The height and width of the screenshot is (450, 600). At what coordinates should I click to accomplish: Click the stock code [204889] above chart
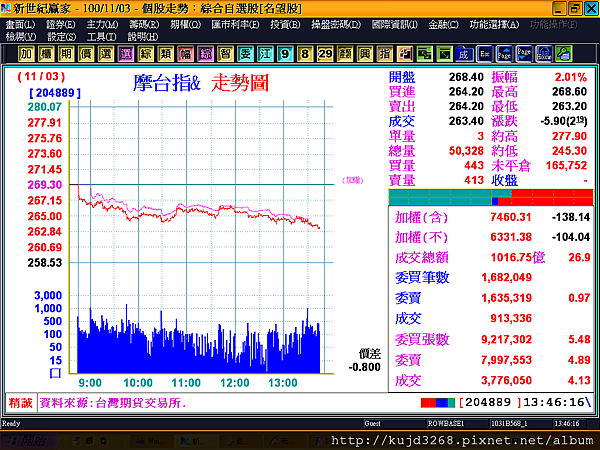pyautogui.click(x=55, y=93)
